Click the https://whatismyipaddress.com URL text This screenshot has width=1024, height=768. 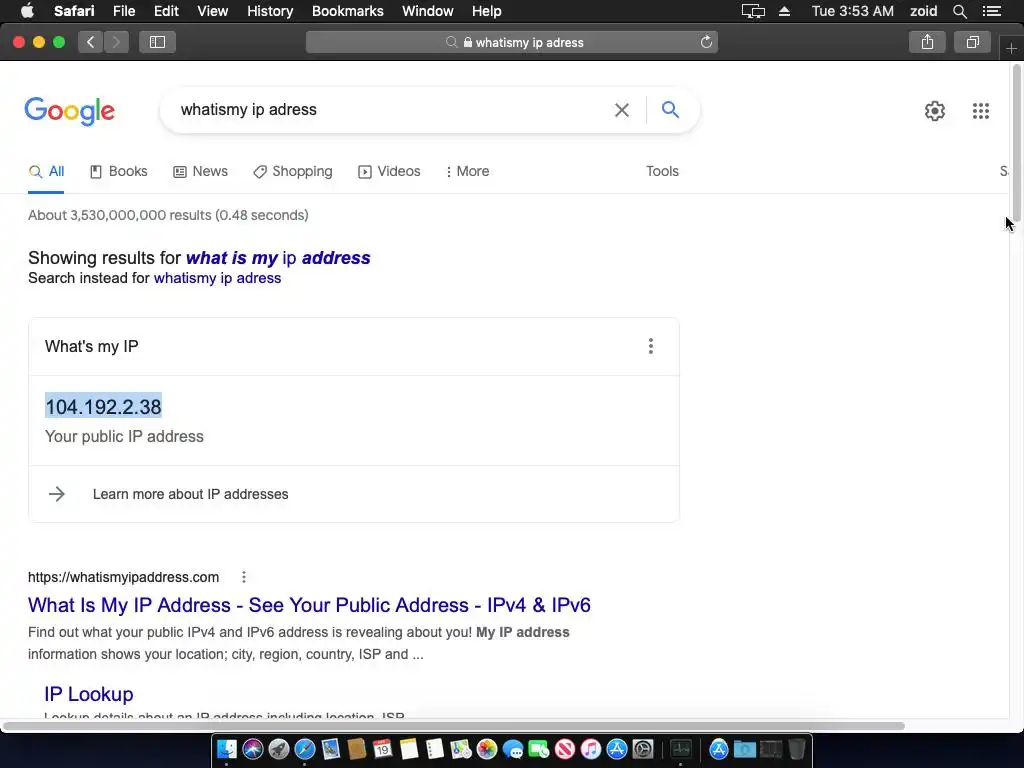[x=123, y=577]
